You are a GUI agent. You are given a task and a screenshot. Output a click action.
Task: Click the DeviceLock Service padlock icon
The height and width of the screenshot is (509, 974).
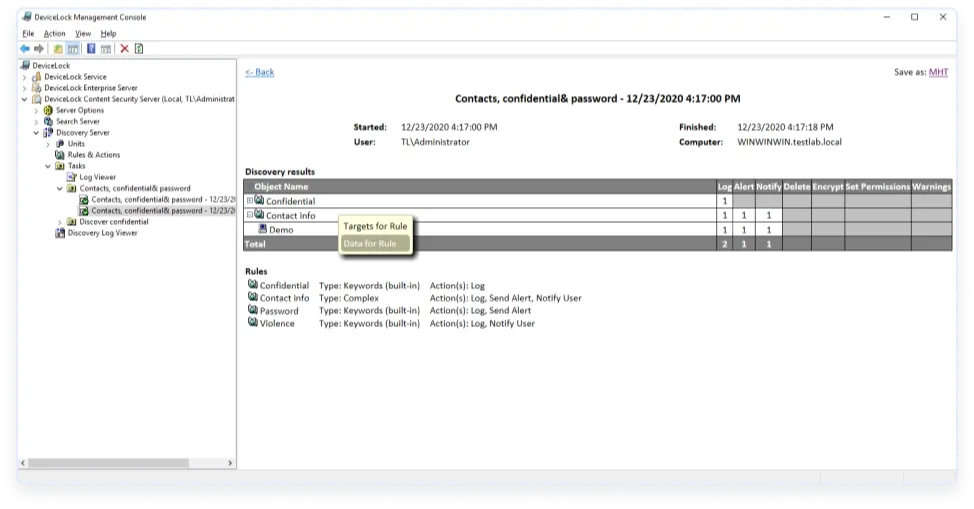[37, 76]
